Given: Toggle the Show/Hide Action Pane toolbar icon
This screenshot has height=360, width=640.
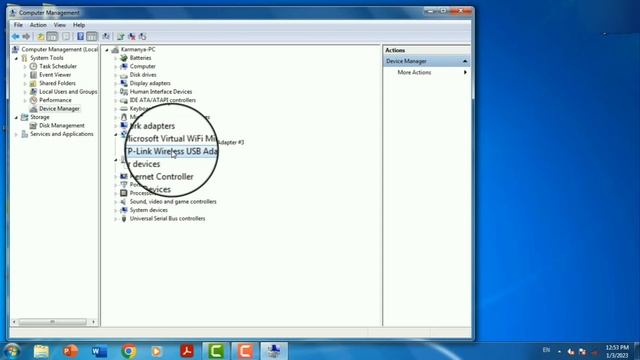Looking at the screenshot, I should click(92, 37).
